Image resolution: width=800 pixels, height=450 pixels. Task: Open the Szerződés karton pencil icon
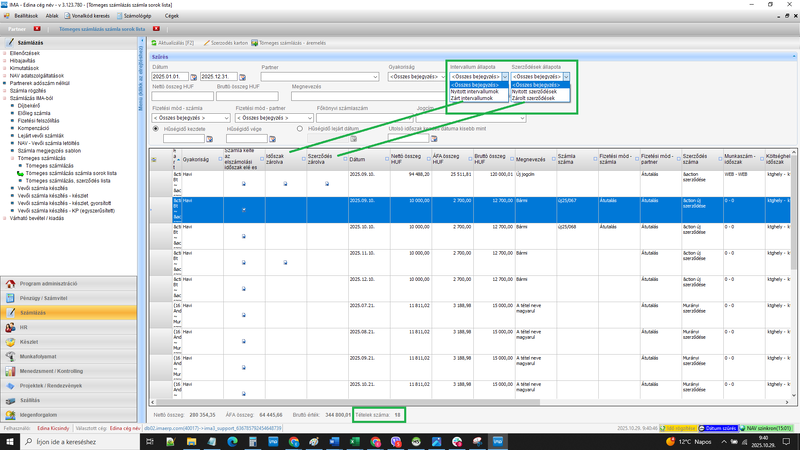(x=207, y=43)
